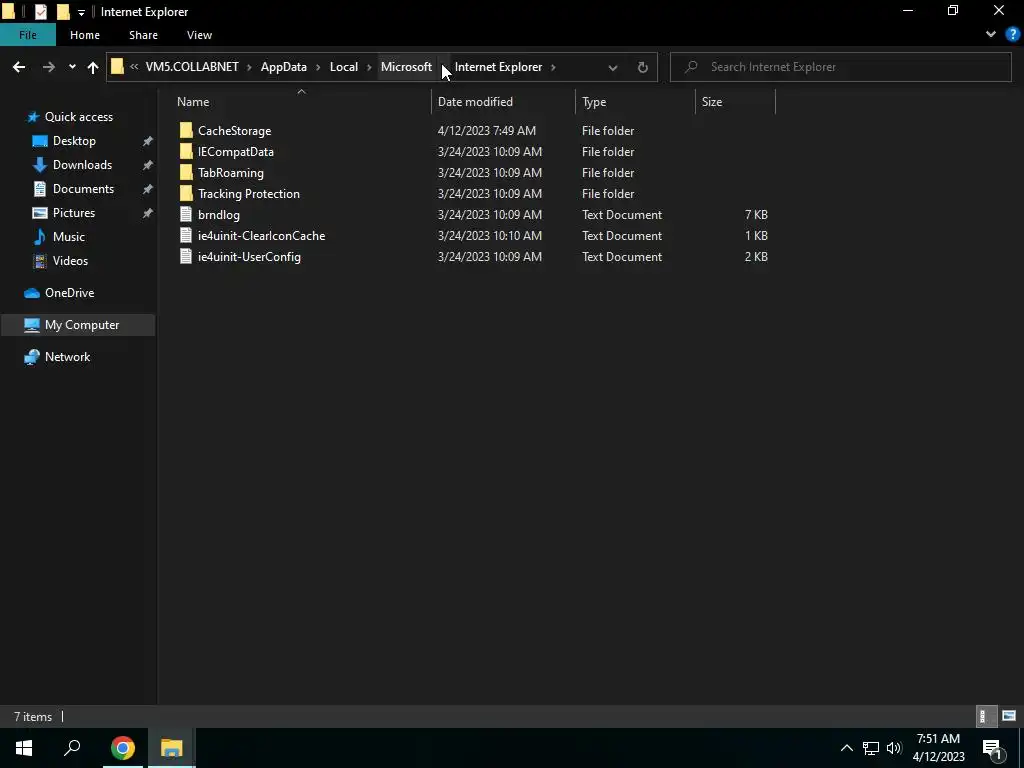Image resolution: width=1024 pixels, height=768 pixels.
Task: Select OneDrive in navigation pane
Action: (69, 293)
